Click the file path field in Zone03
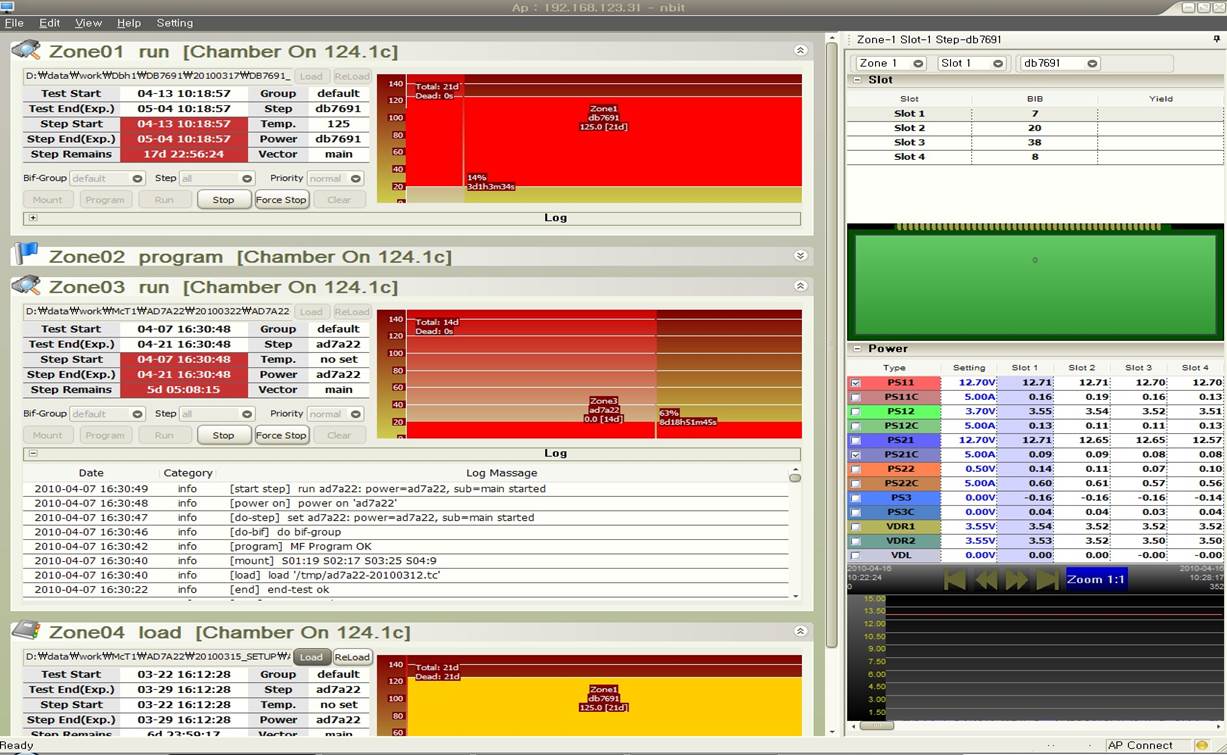This screenshot has height=755, width=1227. click(160, 311)
